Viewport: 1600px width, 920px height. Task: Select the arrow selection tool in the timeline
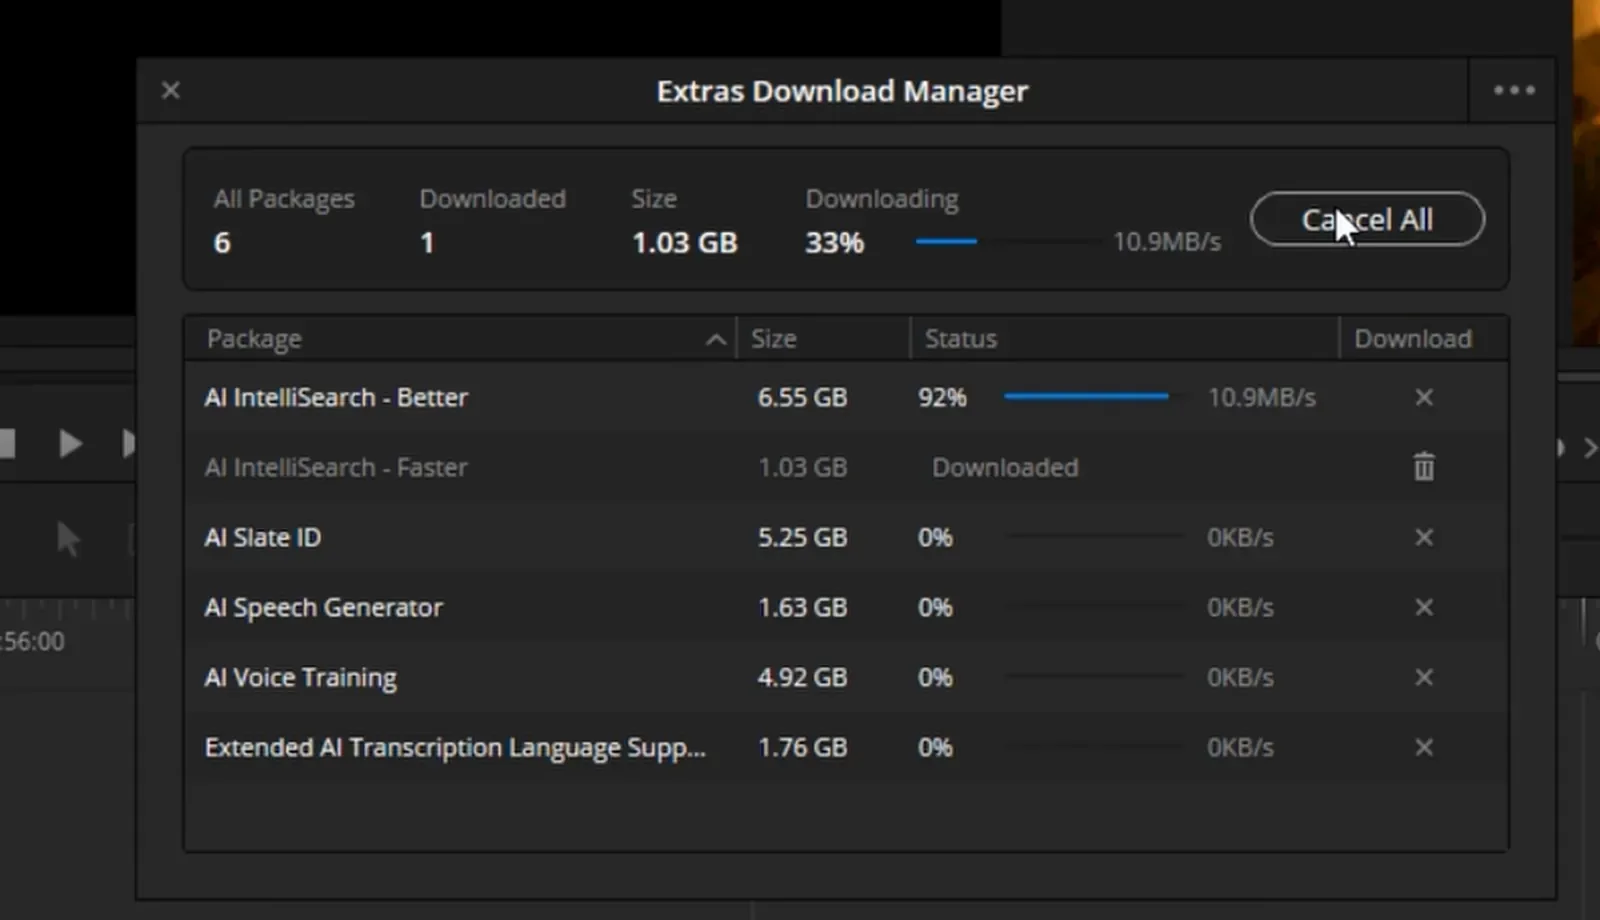68,538
